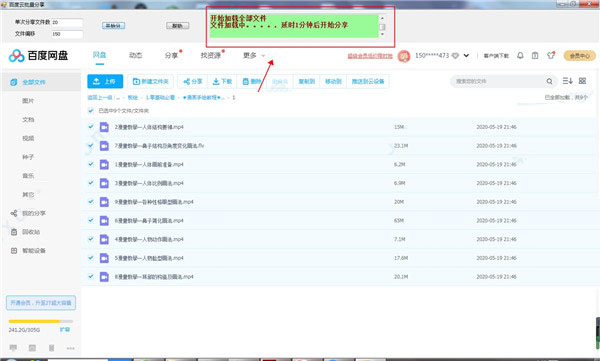This screenshot has width=600, height=361.
Task: Click the shirt skin icon in header
Action: click(x=551, y=55)
